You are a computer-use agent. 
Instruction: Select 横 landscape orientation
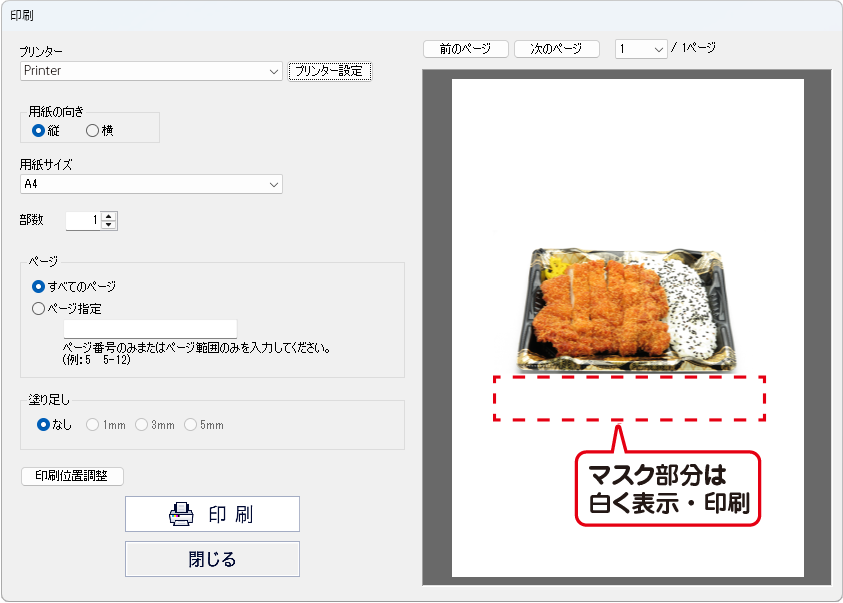click(92, 130)
